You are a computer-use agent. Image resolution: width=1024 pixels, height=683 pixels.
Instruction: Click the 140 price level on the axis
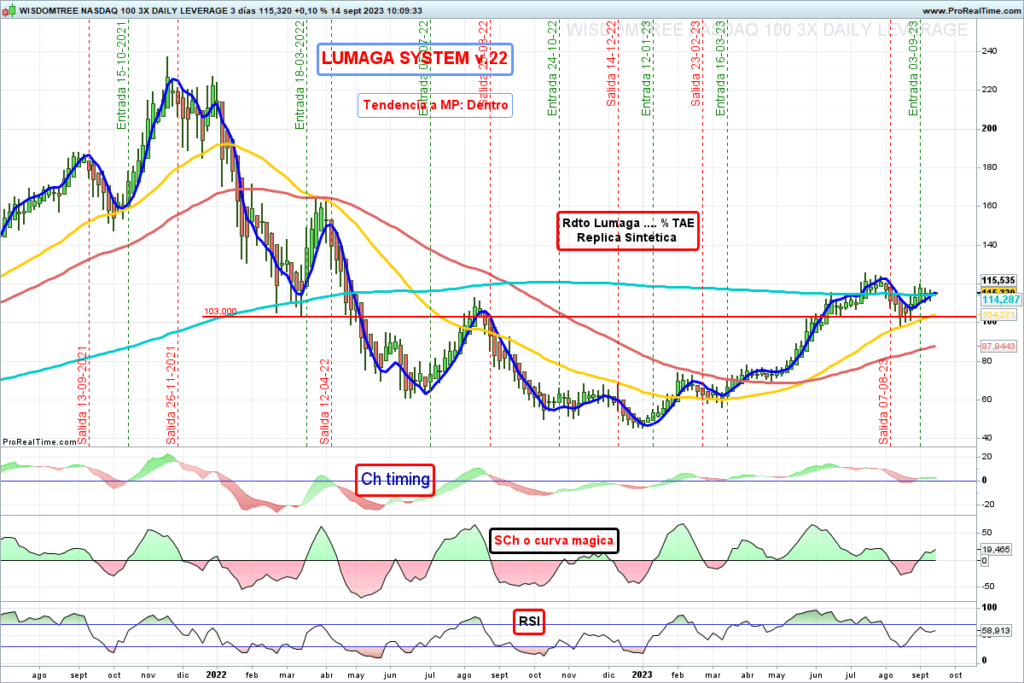point(989,245)
